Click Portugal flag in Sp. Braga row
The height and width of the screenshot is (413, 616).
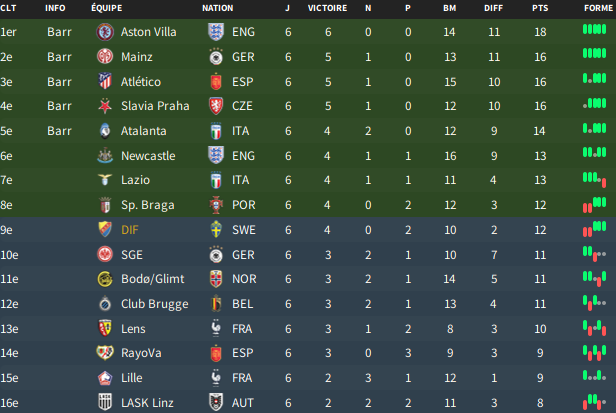[x=213, y=205]
